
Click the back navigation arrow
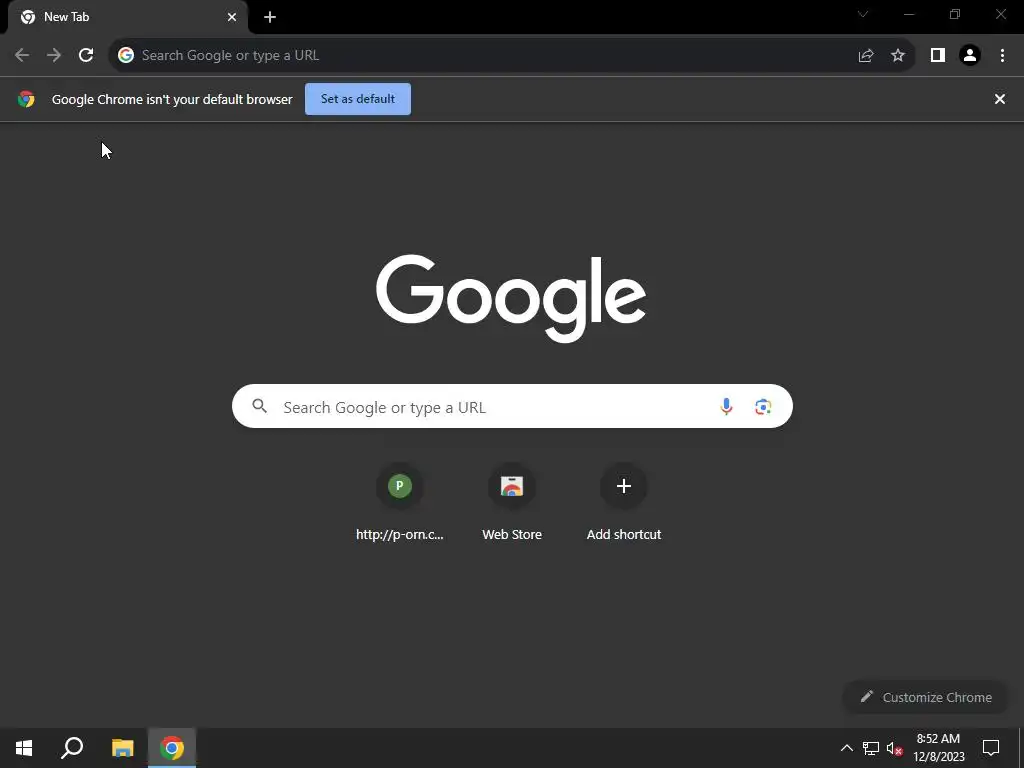(22, 56)
